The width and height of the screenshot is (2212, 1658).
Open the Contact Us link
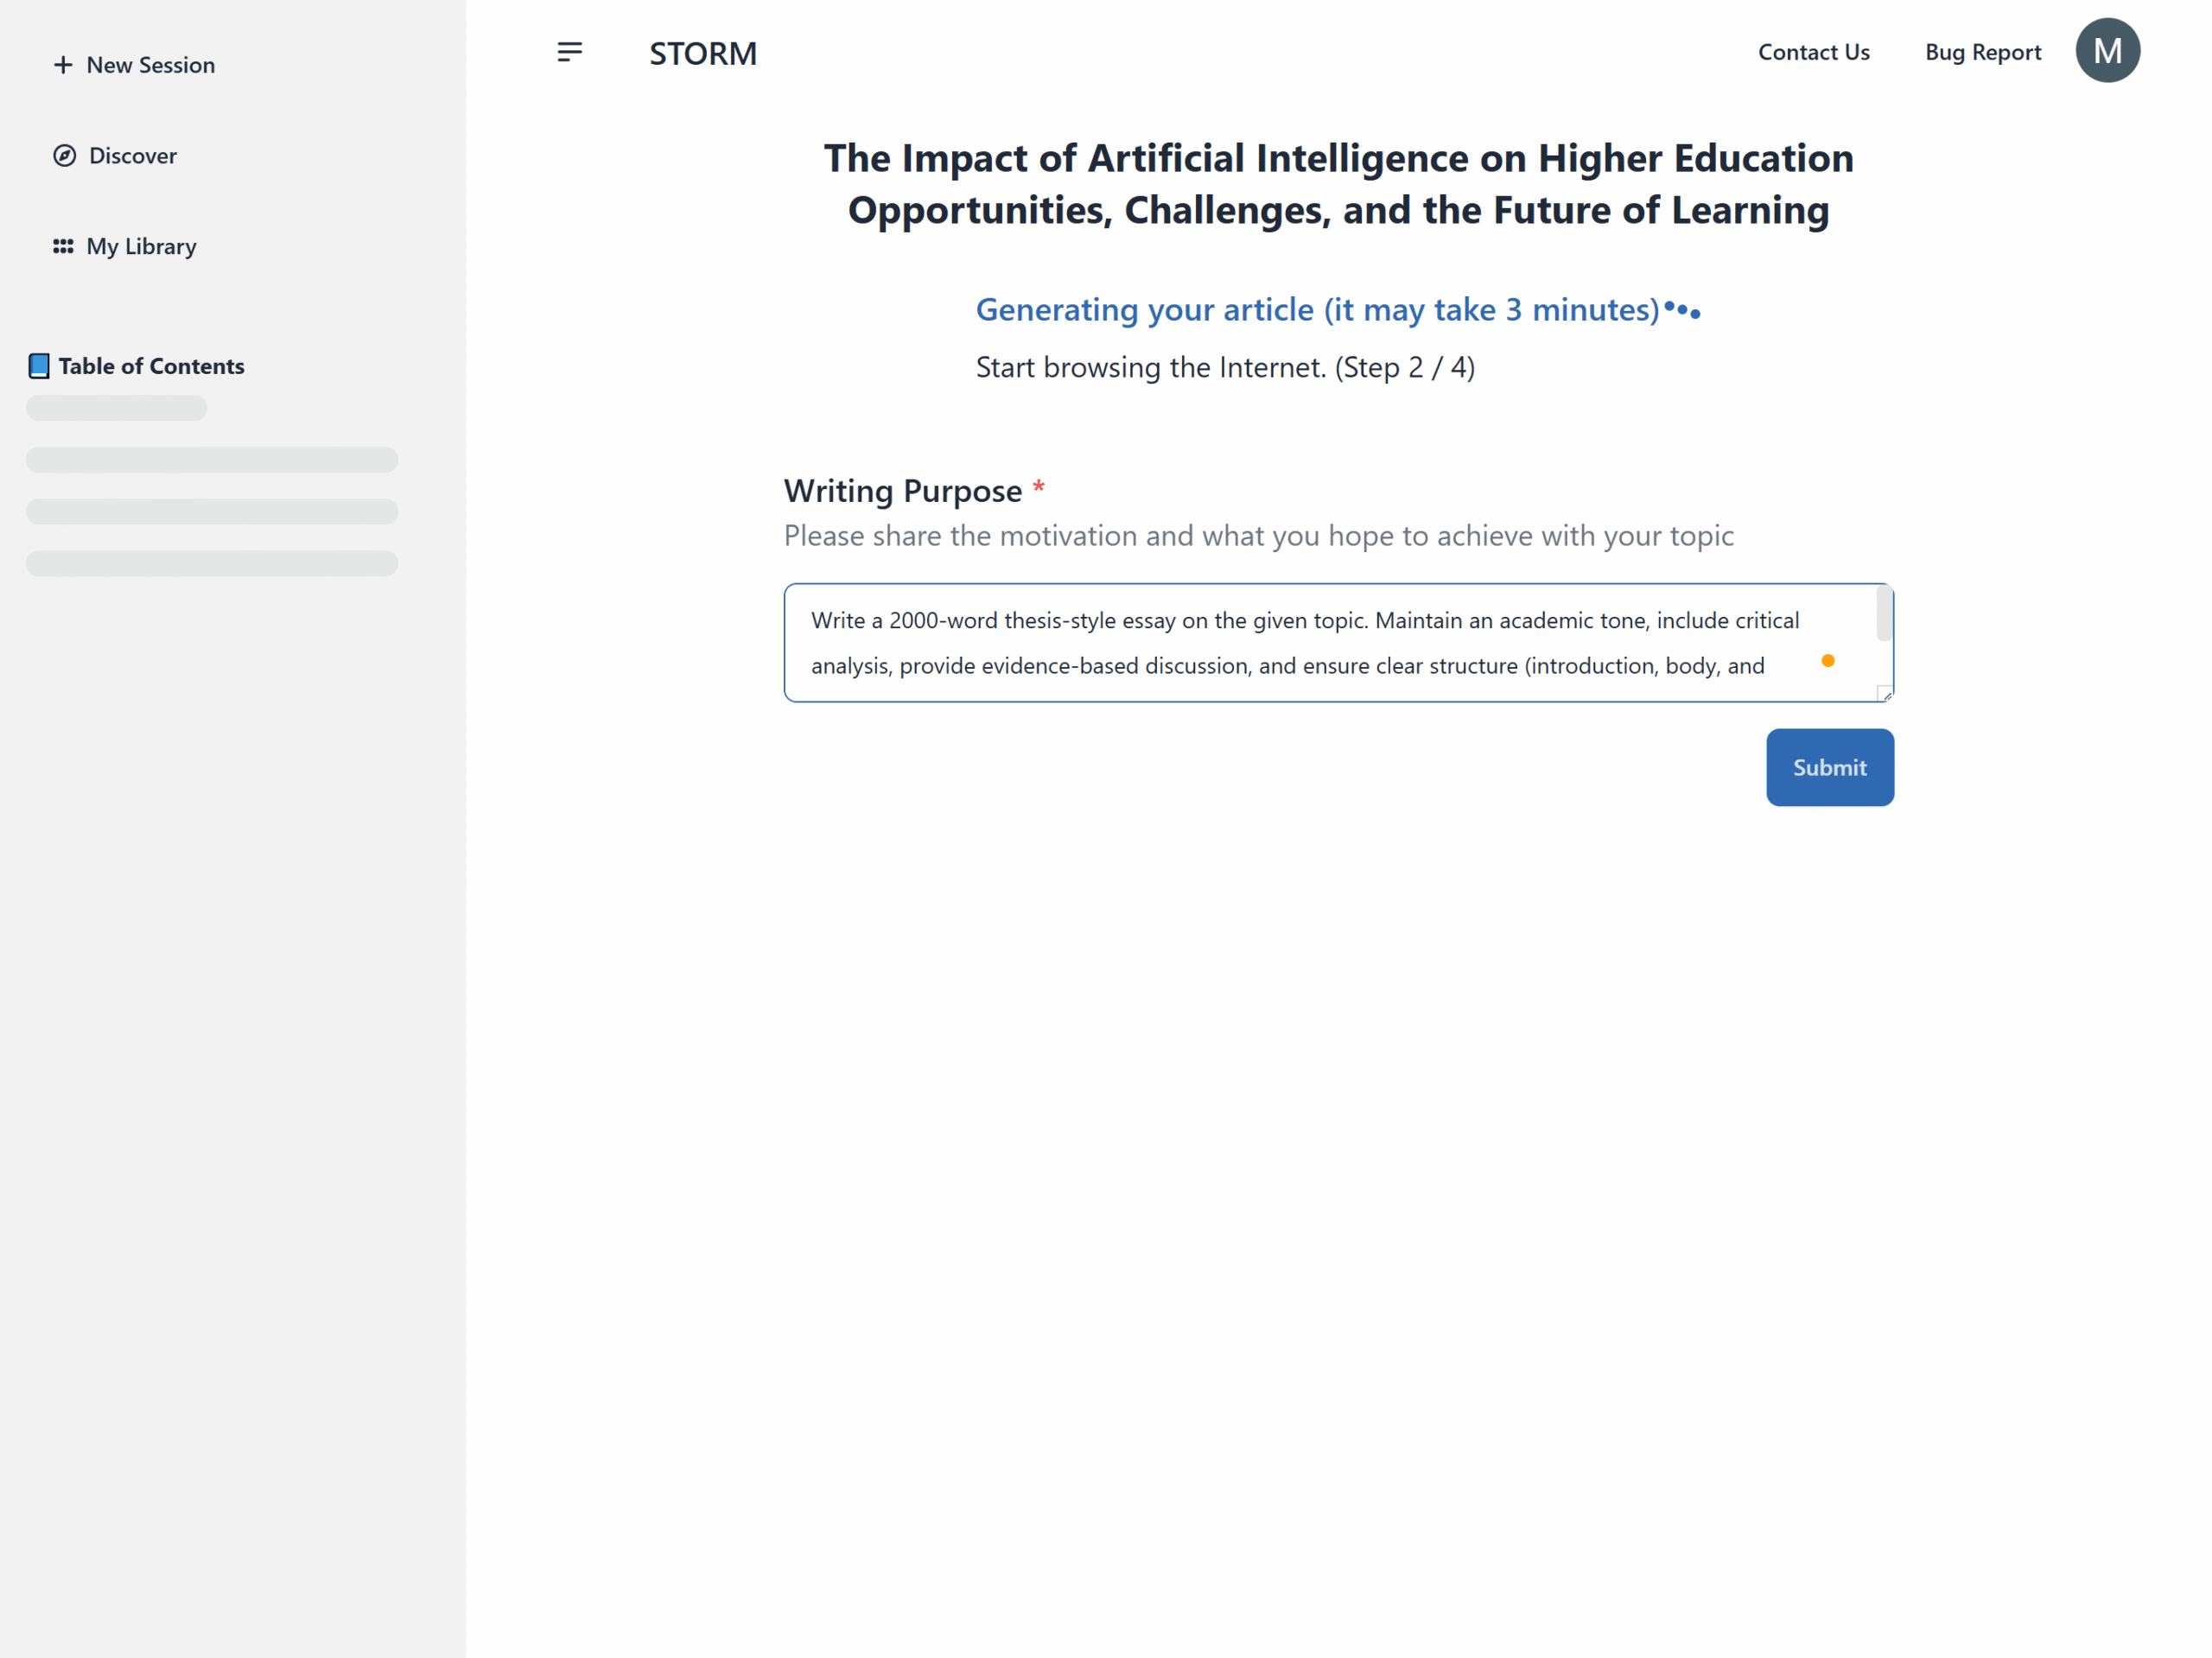pyautogui.click(x=1813, y=52)
